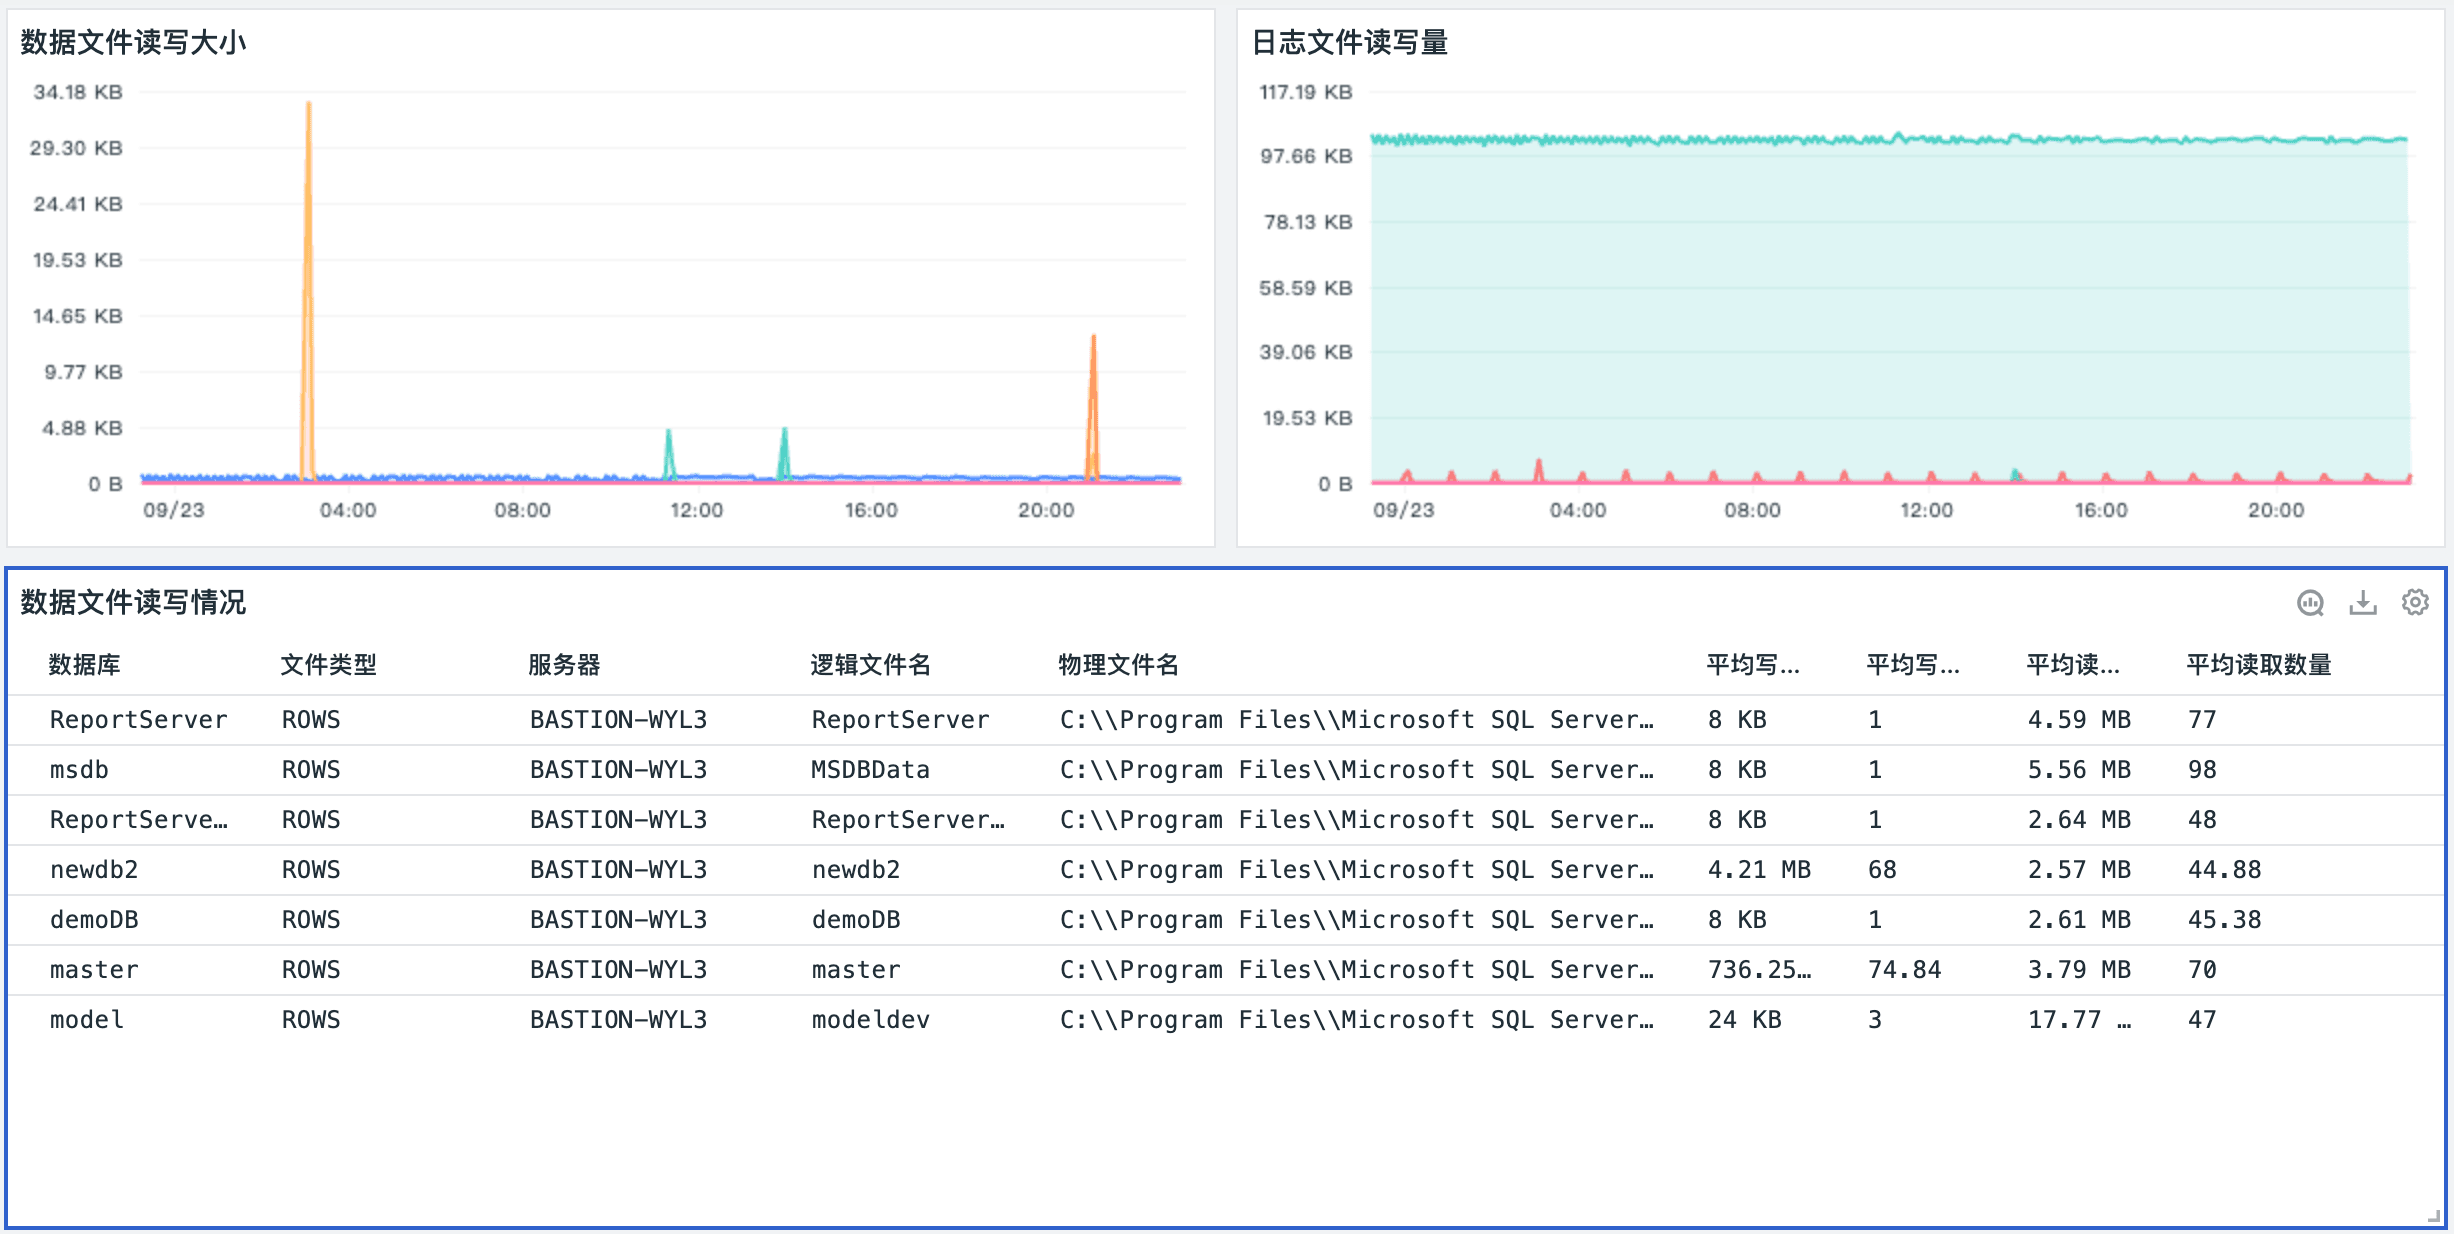Sort by the 逻辑文件名 column header
Screen dimensions: 2454x1234
point(871,665)
